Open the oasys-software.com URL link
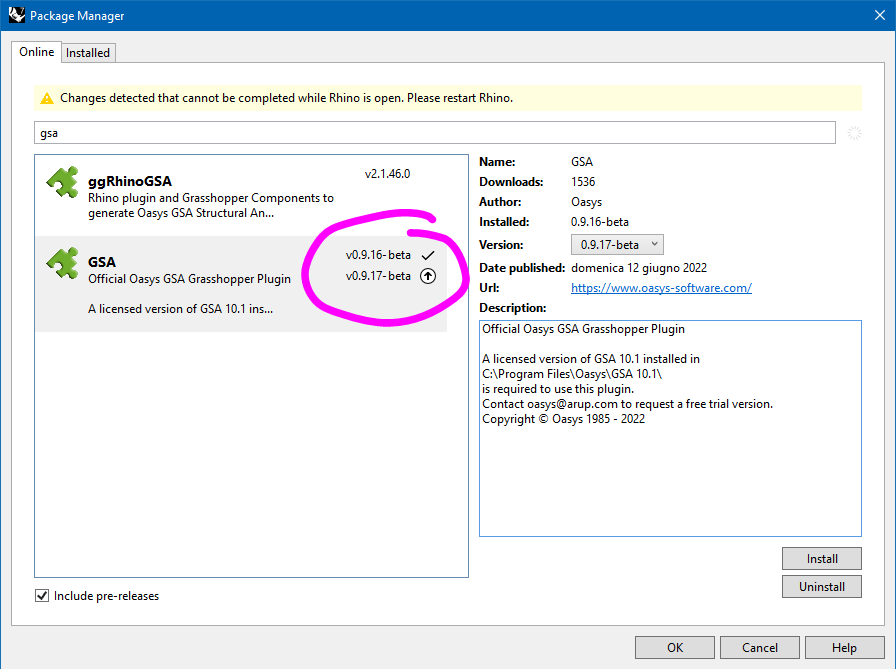 [661, 288]
